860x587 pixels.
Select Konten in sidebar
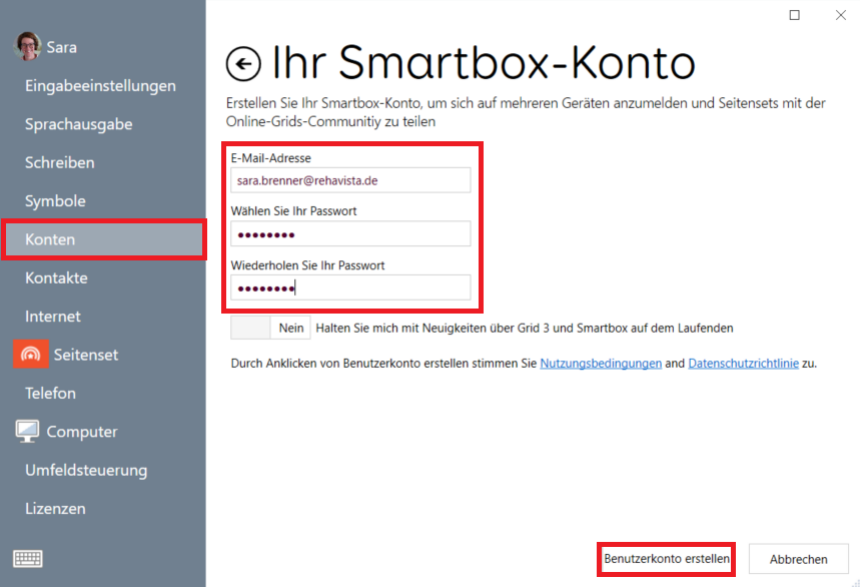(x=104, y=239)
